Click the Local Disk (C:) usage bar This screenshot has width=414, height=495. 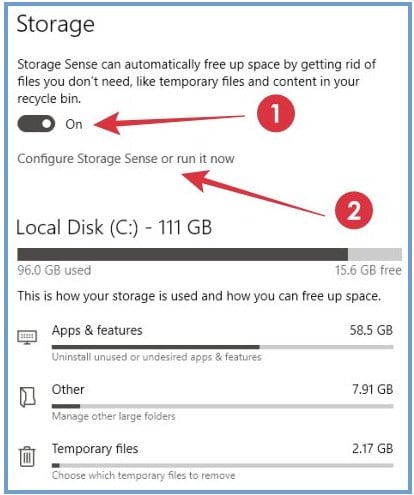(x=209, y=254)
